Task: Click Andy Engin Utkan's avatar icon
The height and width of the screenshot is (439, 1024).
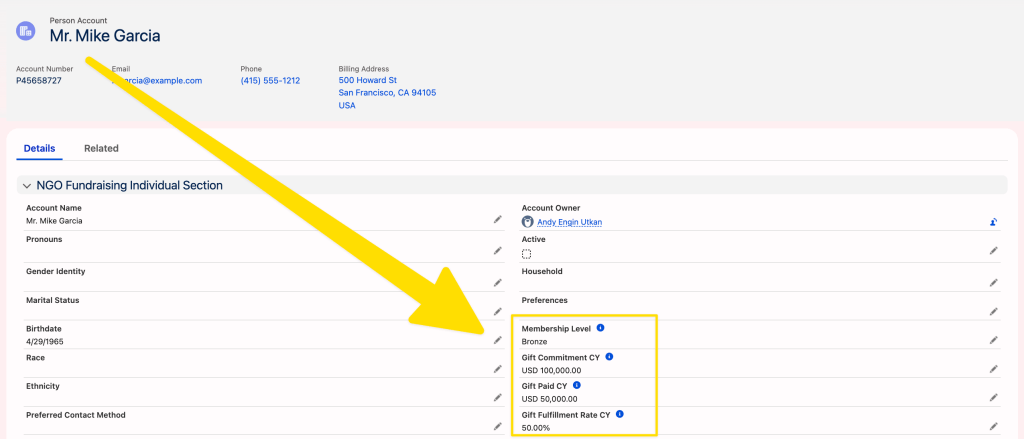Action: [x=528, y=221]
